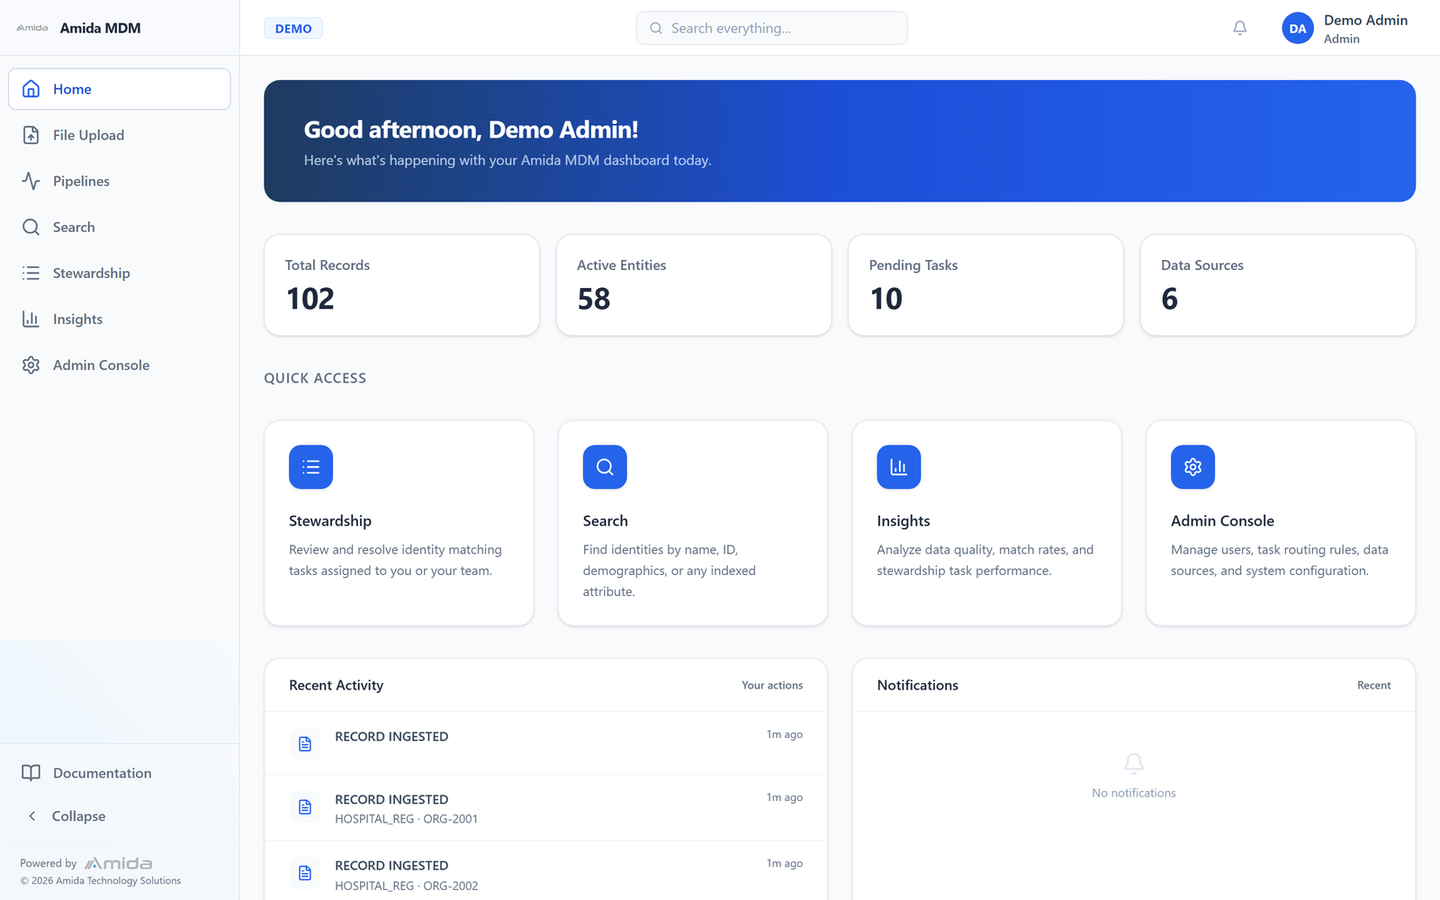
Task: Click '© 2026 Amida Technology Solutions' footer text
Action: tap(100, 881)
